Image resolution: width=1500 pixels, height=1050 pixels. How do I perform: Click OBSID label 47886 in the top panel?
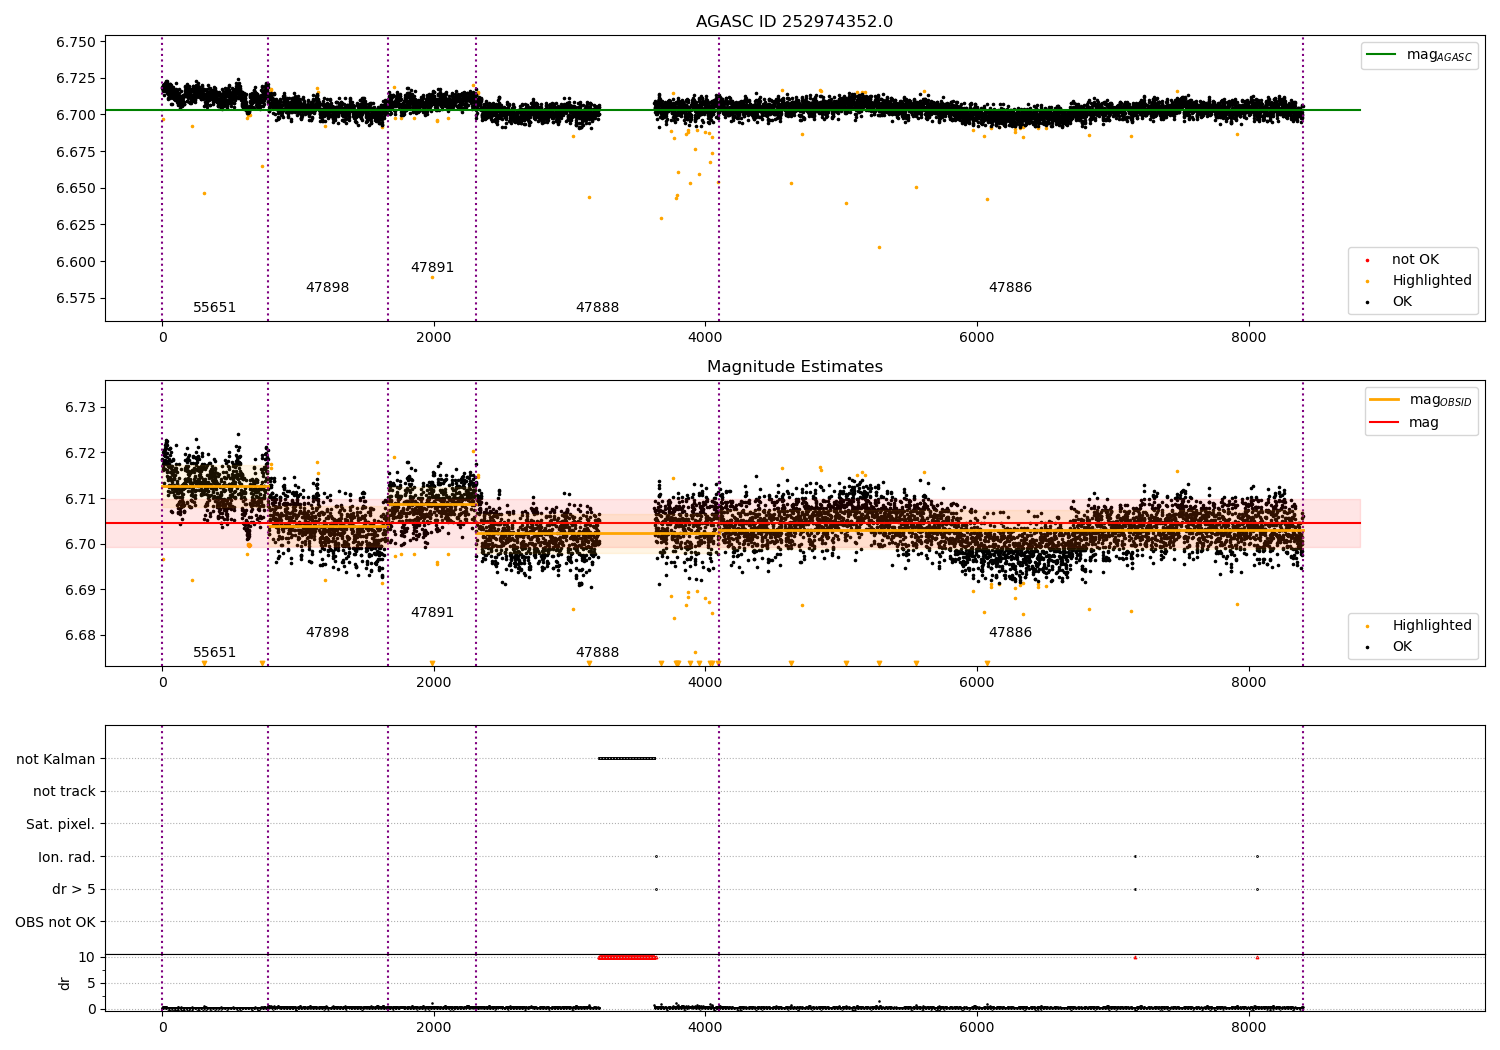coord(1010,288)
